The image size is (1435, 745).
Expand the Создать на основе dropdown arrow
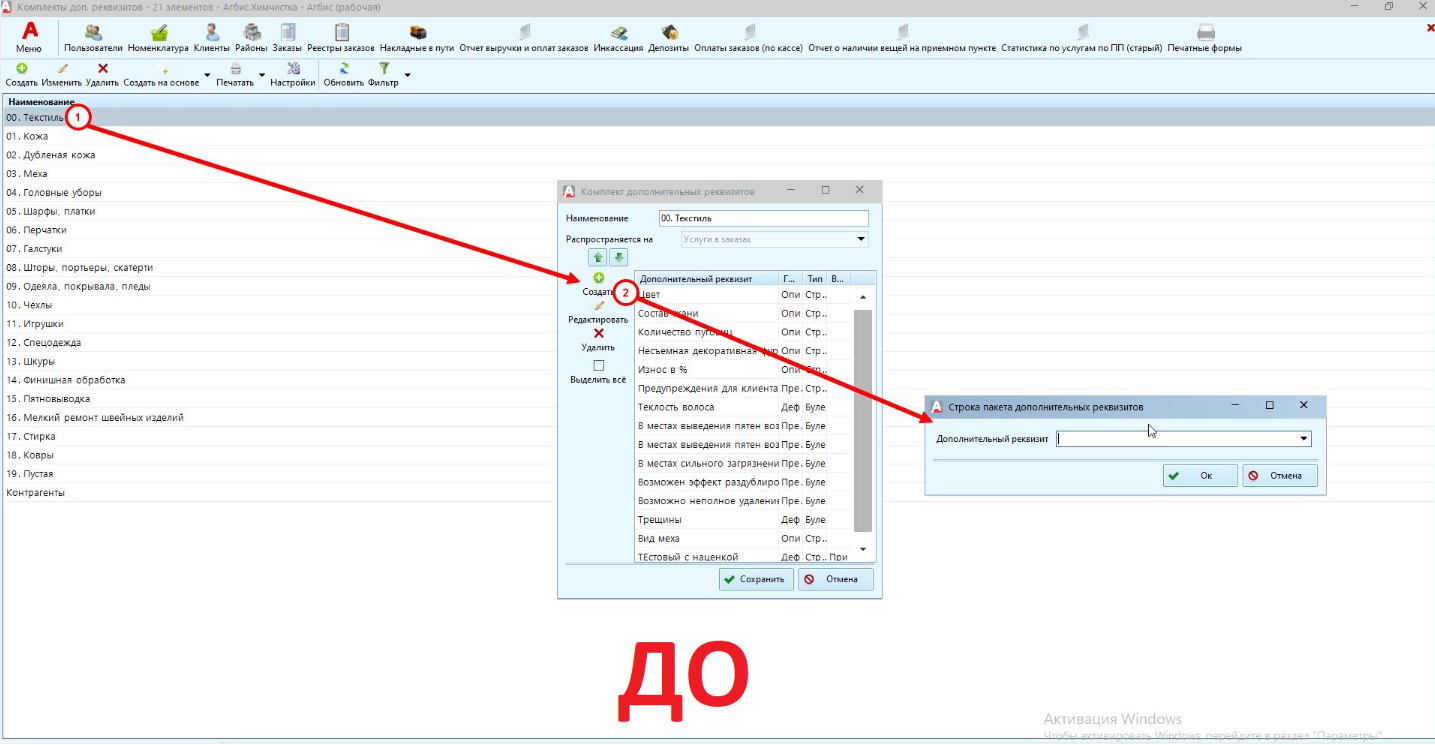[x=207, y=76]
